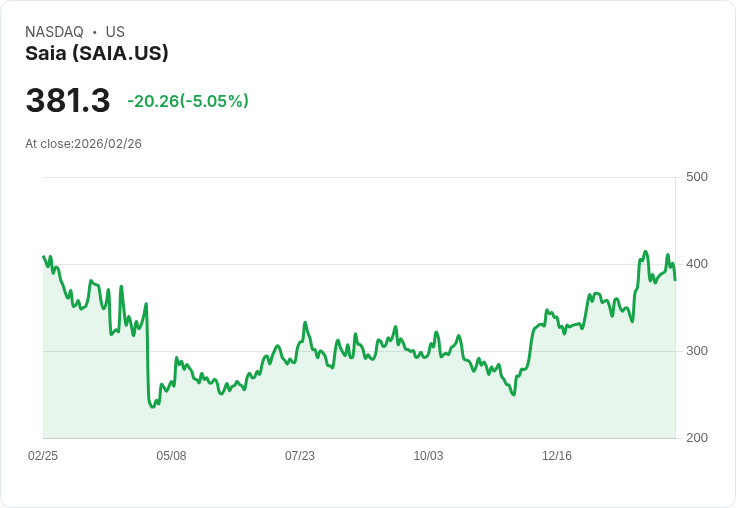Click the 10/03 x-axis date label

click(x=428, y=456)
